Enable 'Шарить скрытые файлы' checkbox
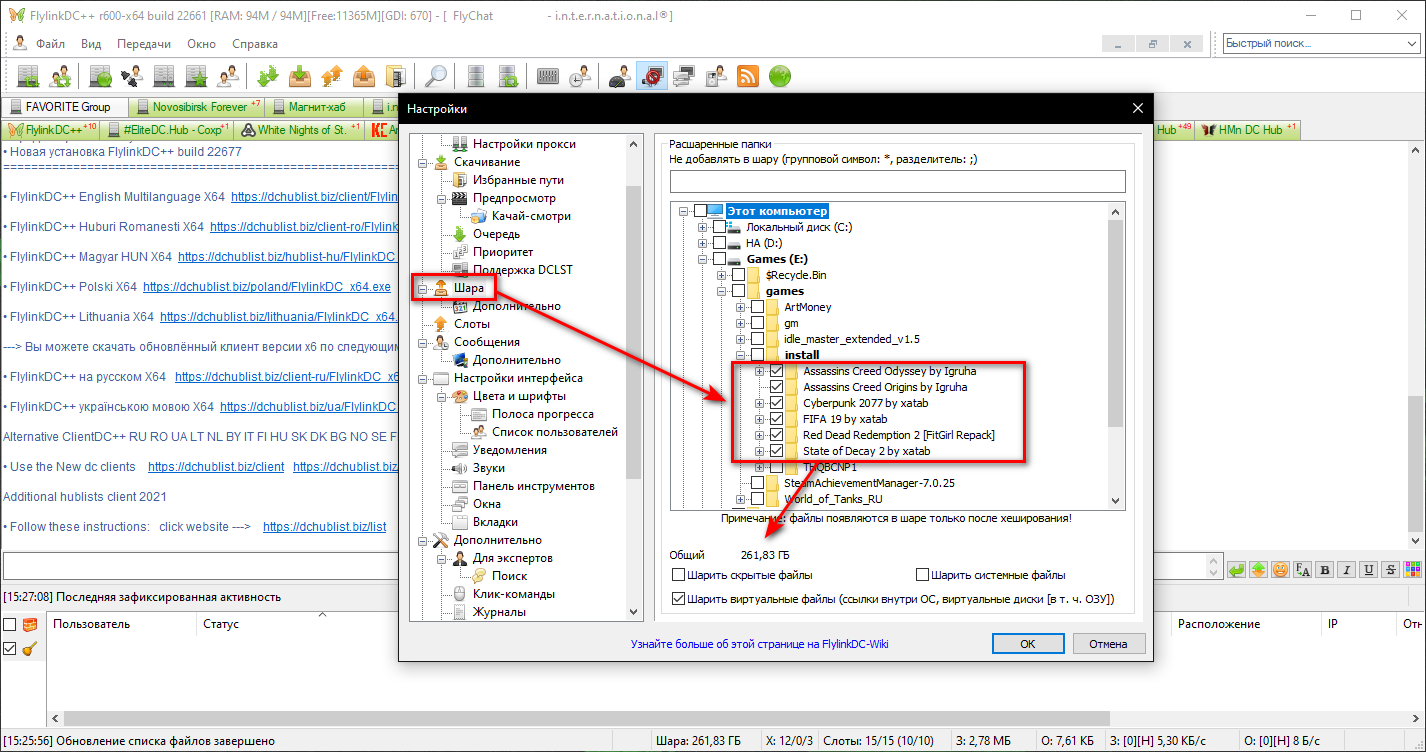This screenshot has height=752, width=1426. tap(679, 575)
